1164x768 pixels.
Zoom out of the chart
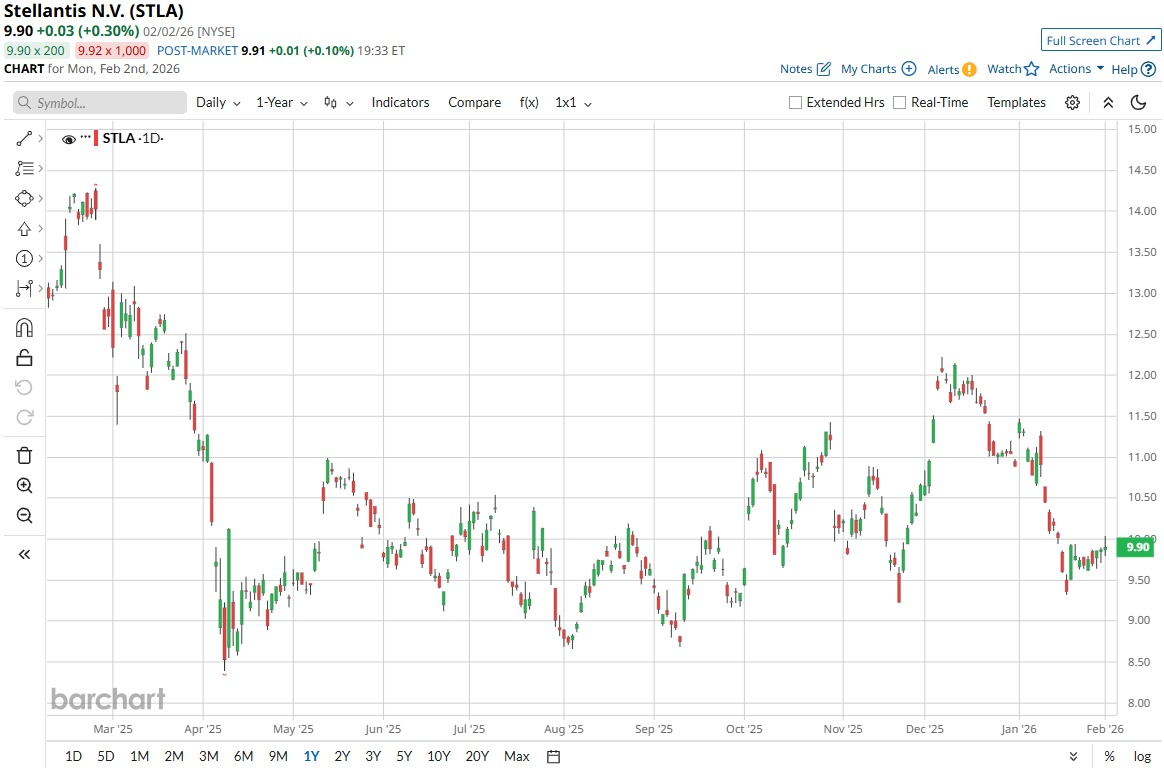(x=24, y=515)
